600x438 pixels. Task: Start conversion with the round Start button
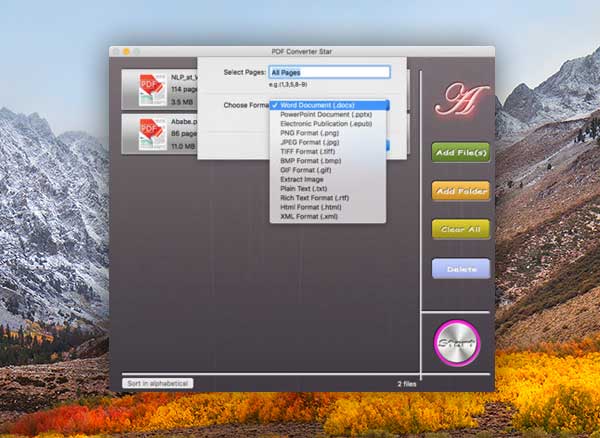pos(457,343)
